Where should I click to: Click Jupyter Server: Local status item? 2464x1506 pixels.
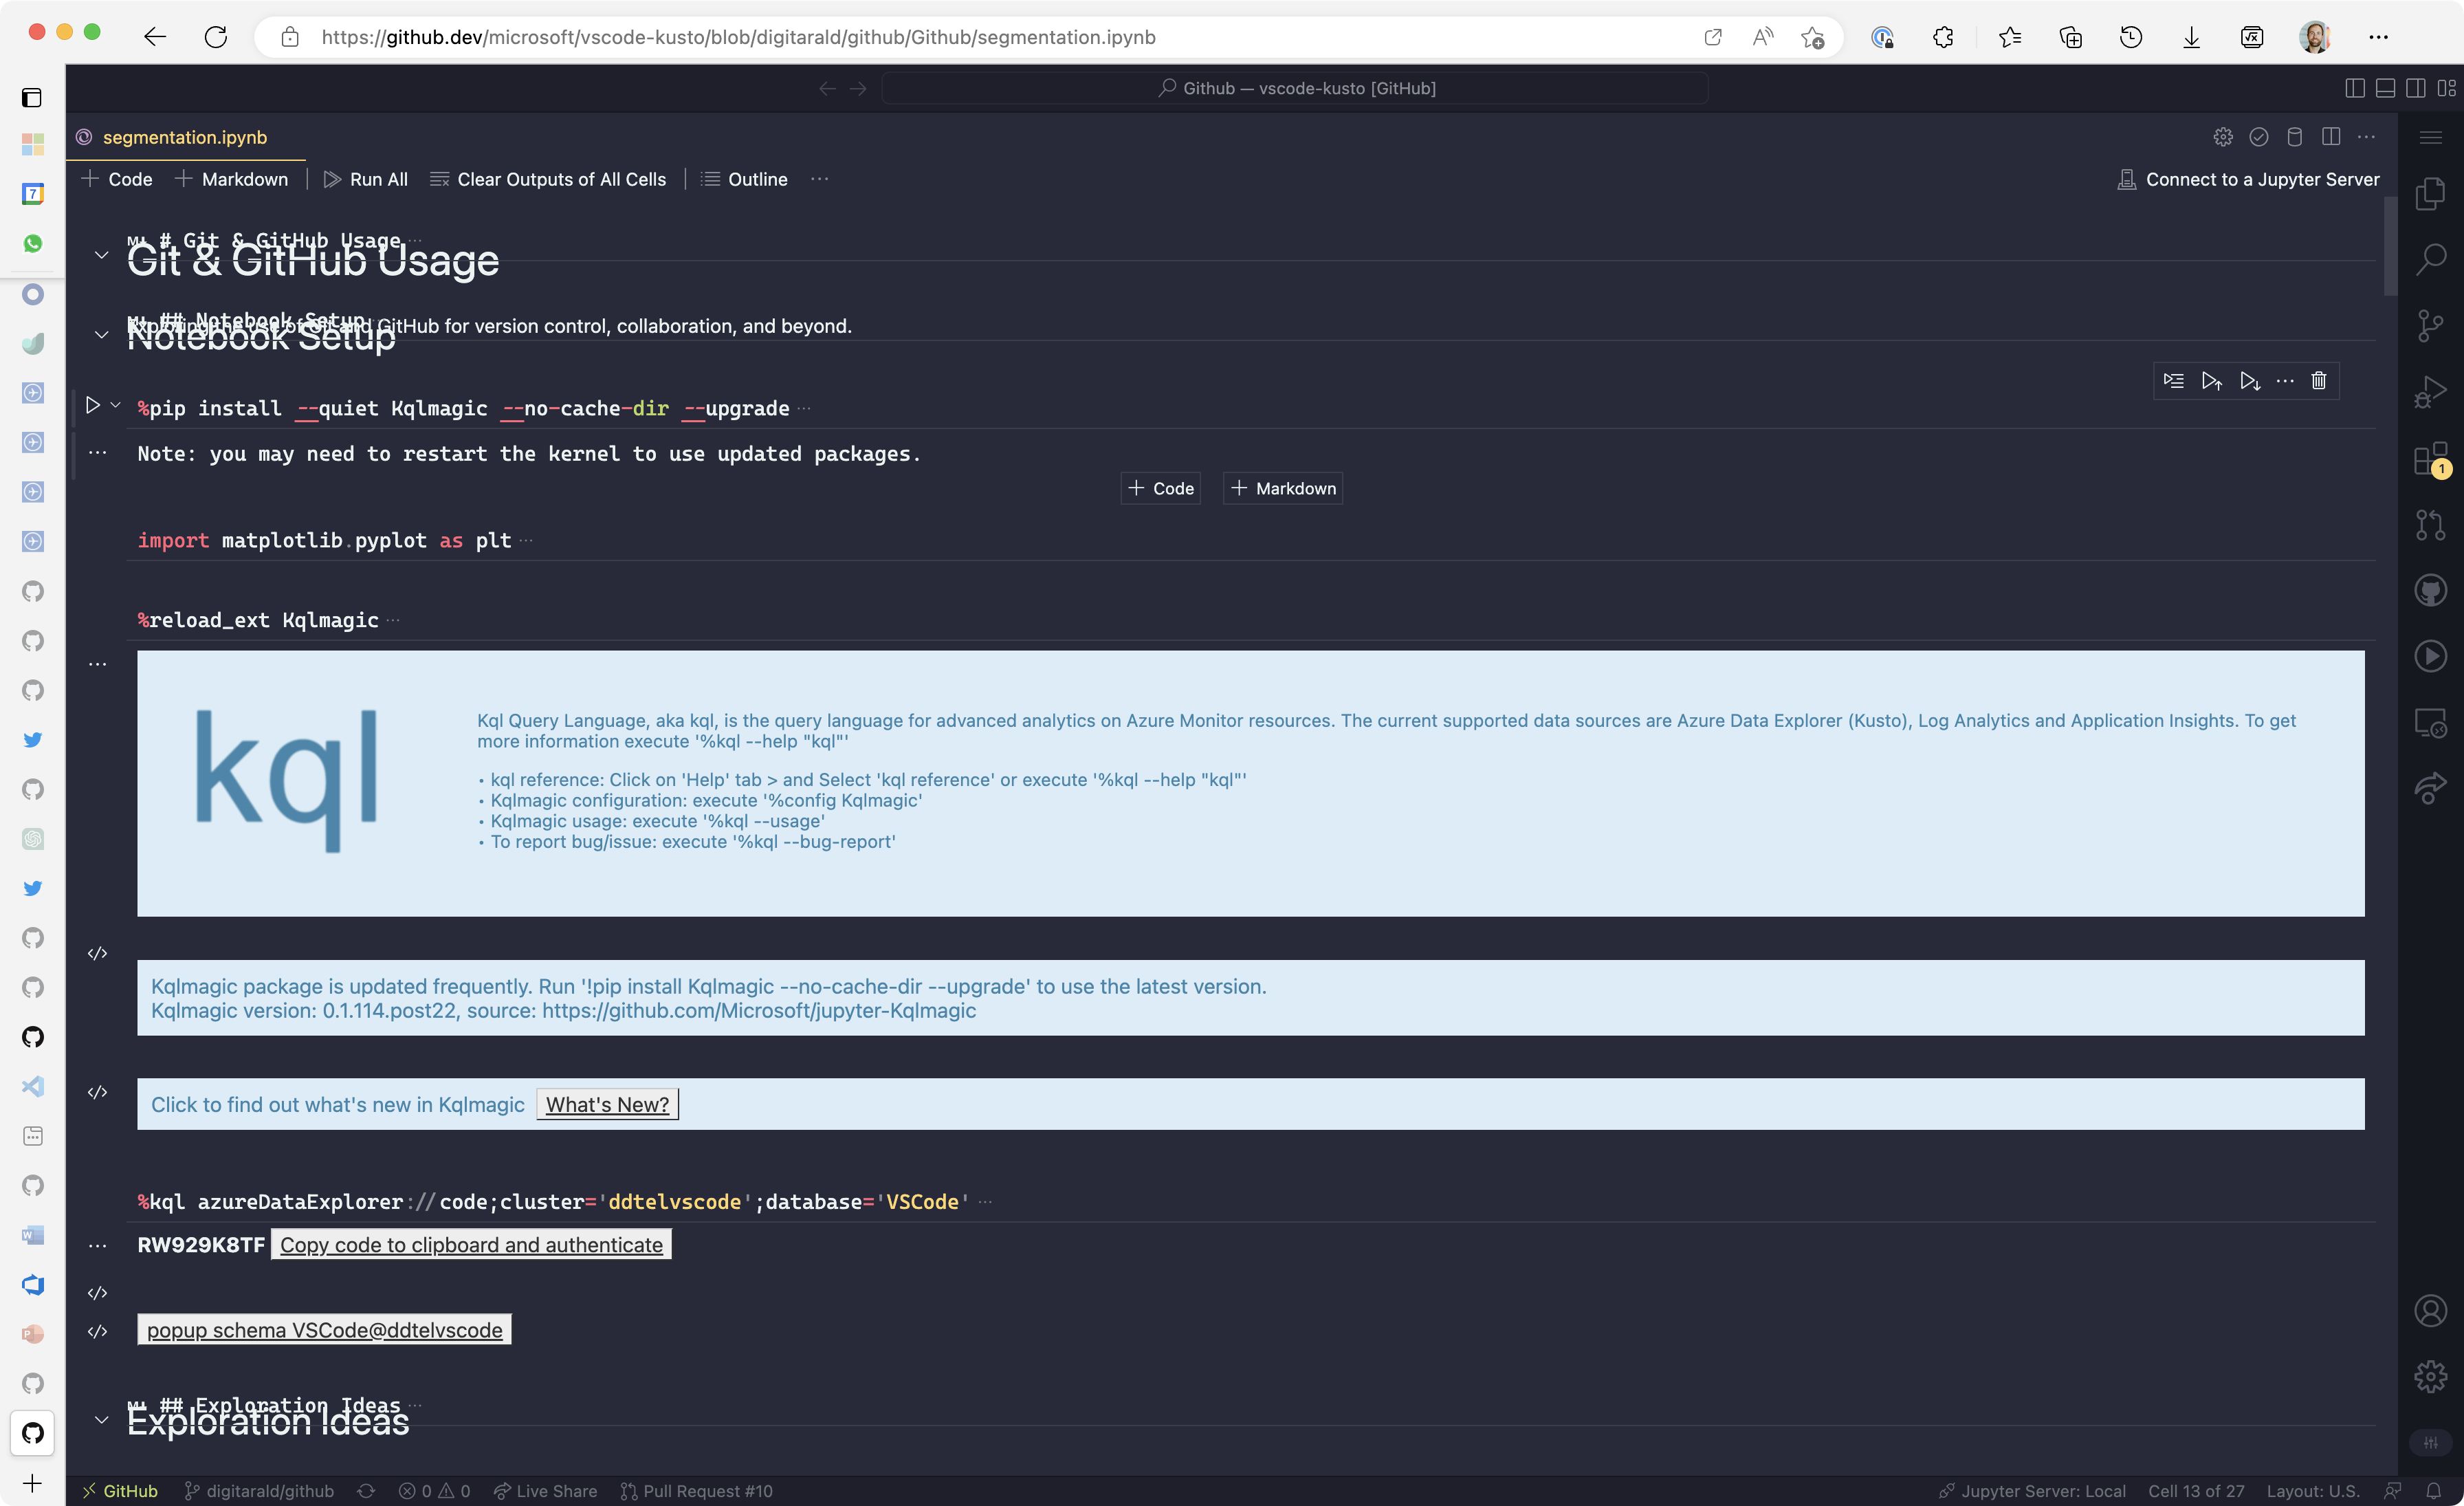(x=2033, y=1491)
